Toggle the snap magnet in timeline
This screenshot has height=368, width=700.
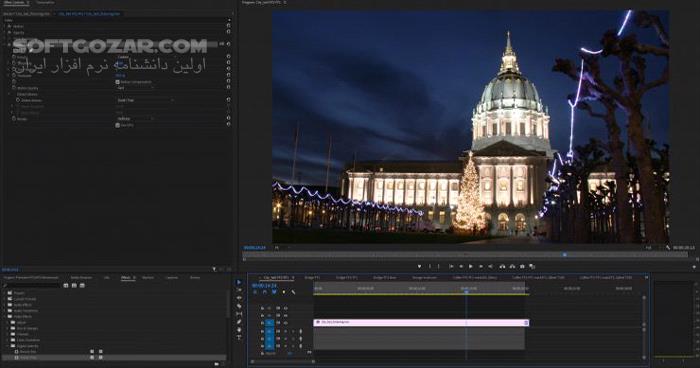[264, 292]
